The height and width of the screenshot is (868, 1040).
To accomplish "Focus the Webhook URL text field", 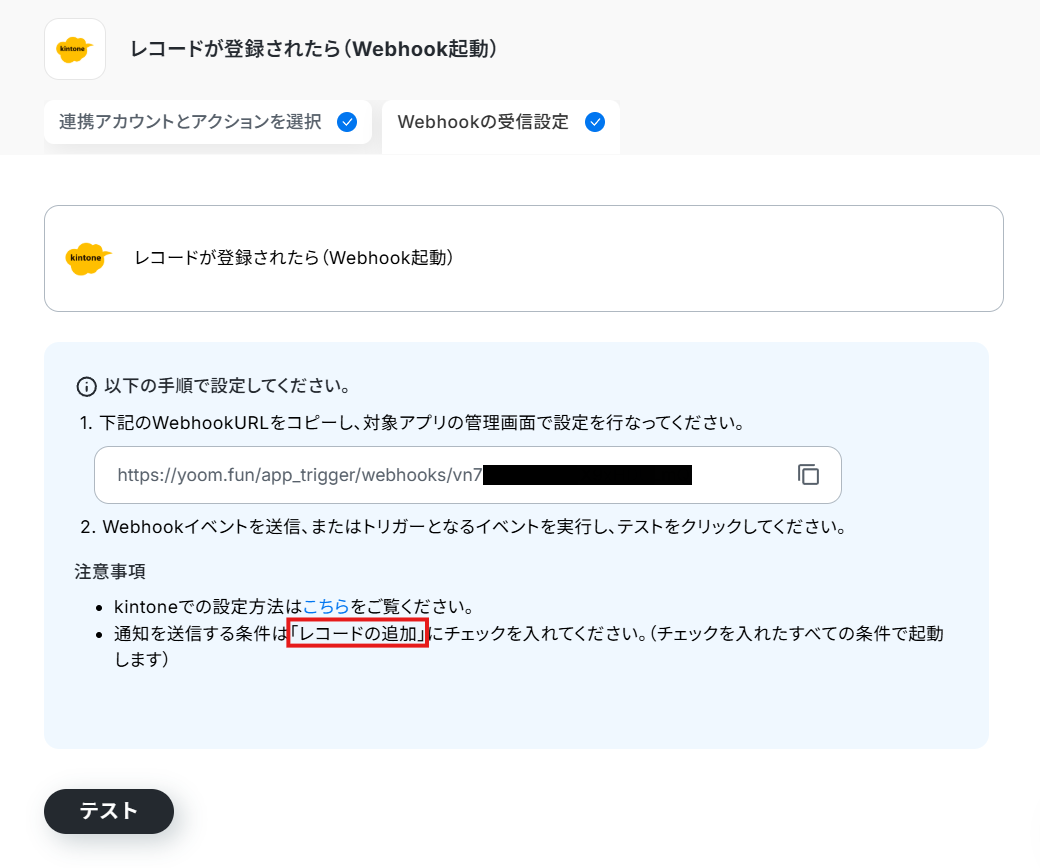I will 468,475.
